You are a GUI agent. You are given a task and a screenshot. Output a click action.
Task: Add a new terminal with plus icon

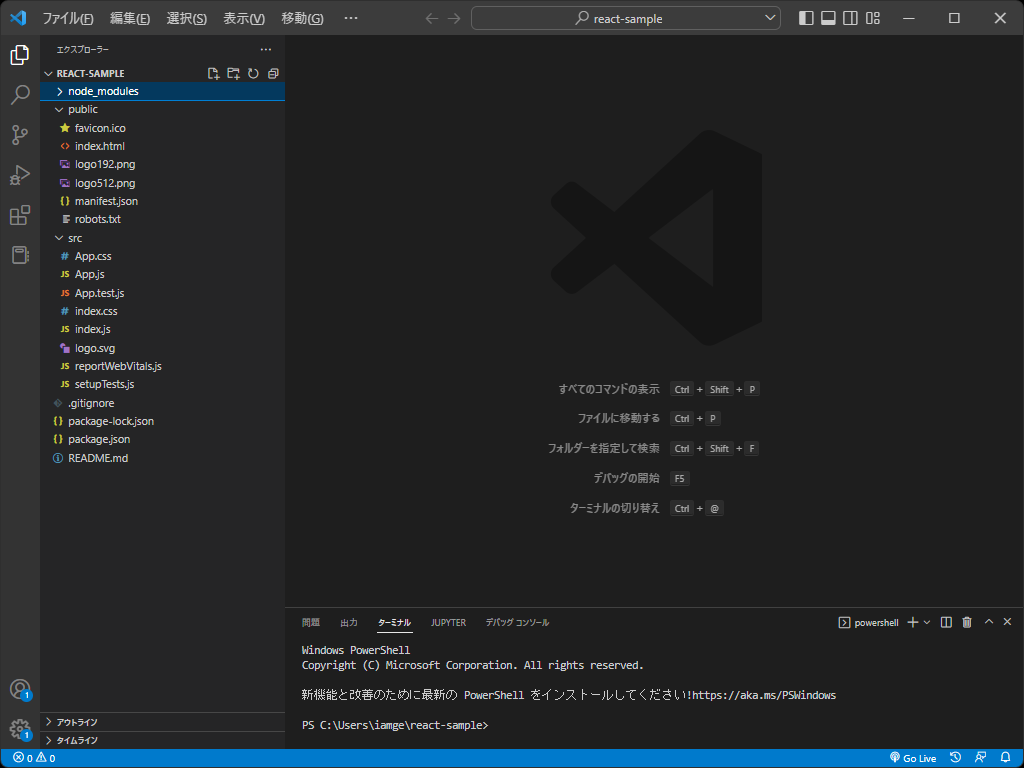913,622
